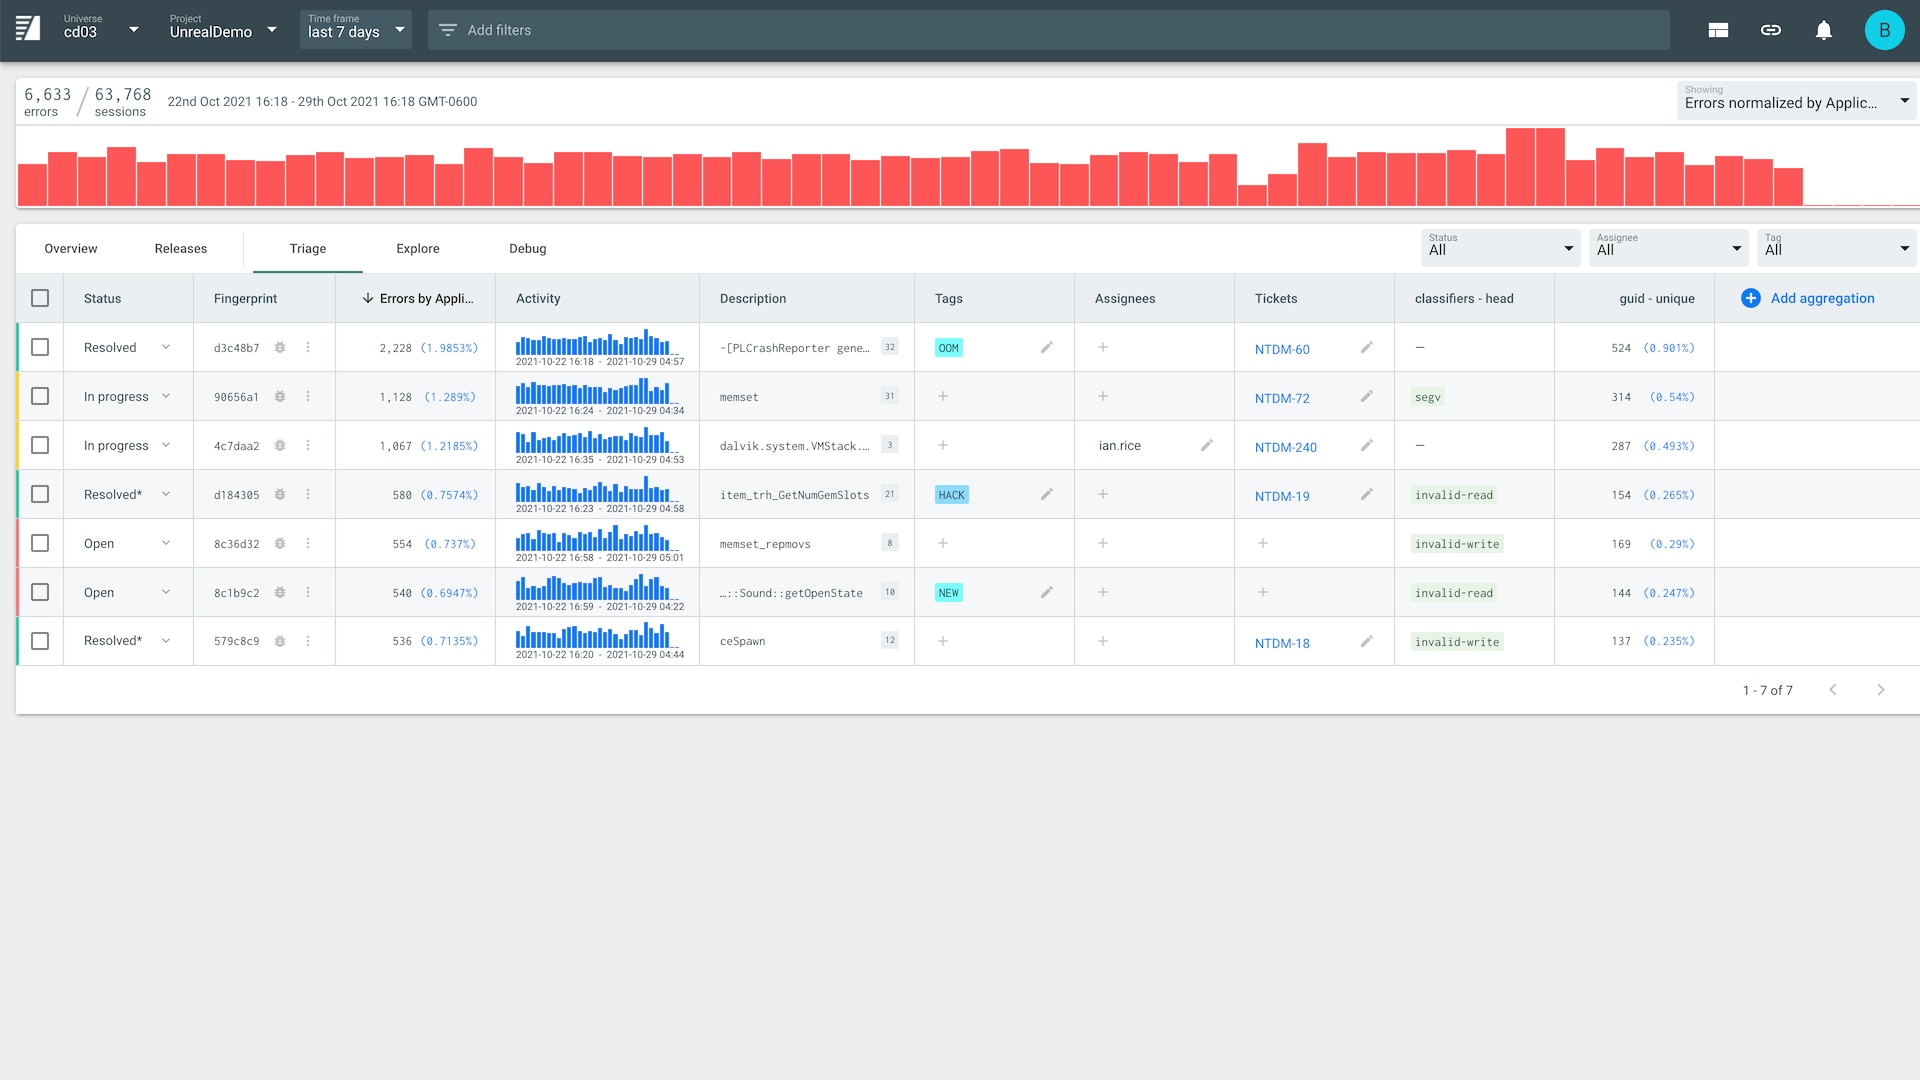Open the debug icon for fingerprint d3c48b7
Viewport: 1920px width, 1080px height.
[x=280, y=347]
